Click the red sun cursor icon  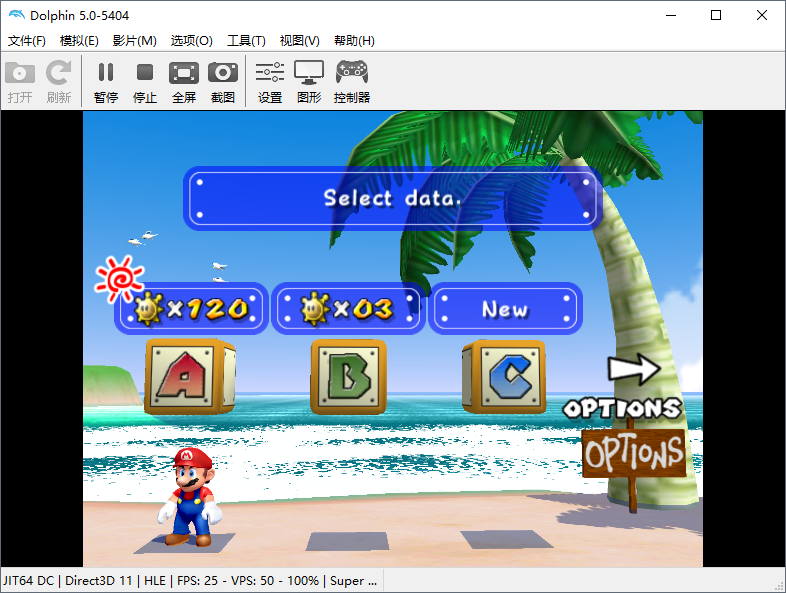pos(119,279)
